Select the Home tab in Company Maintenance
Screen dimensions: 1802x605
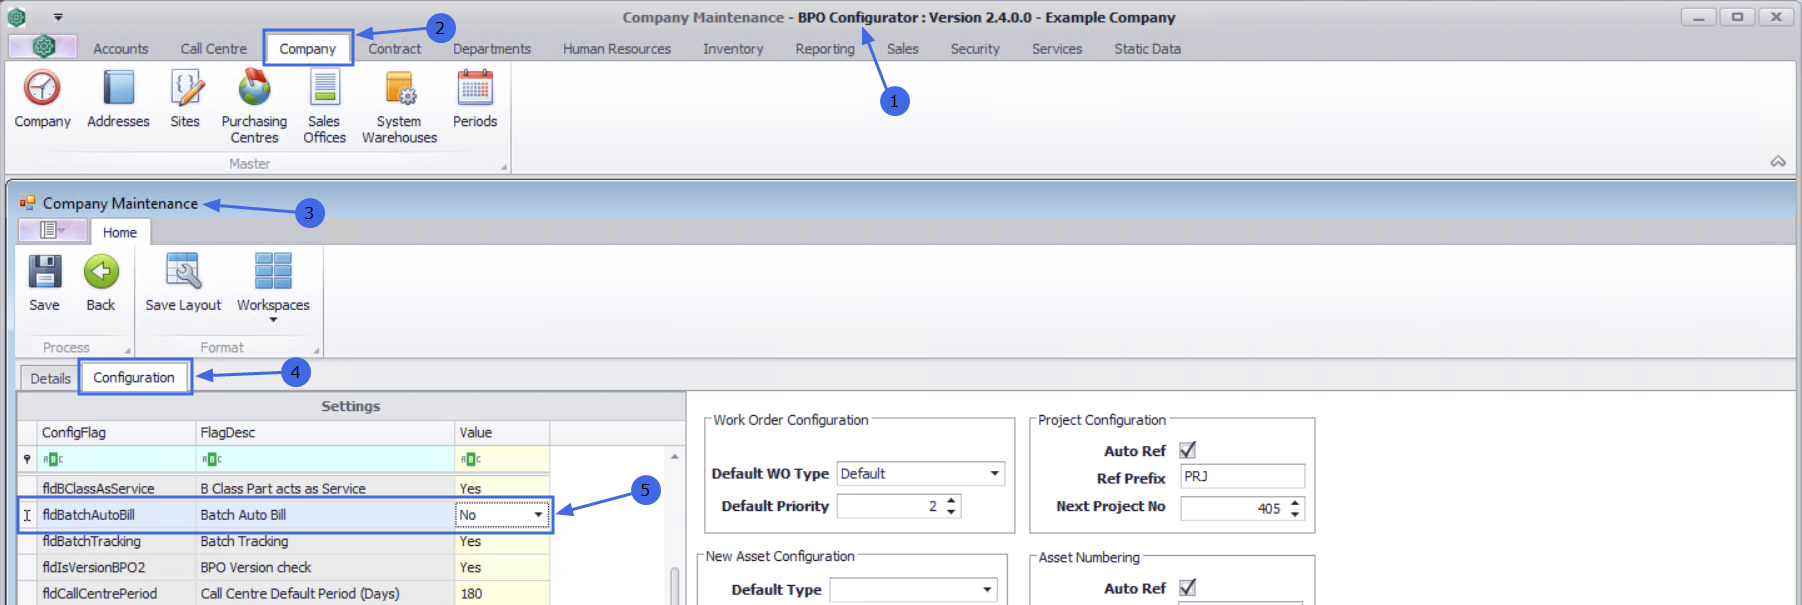pyautogui.click(x=120, y=232)
